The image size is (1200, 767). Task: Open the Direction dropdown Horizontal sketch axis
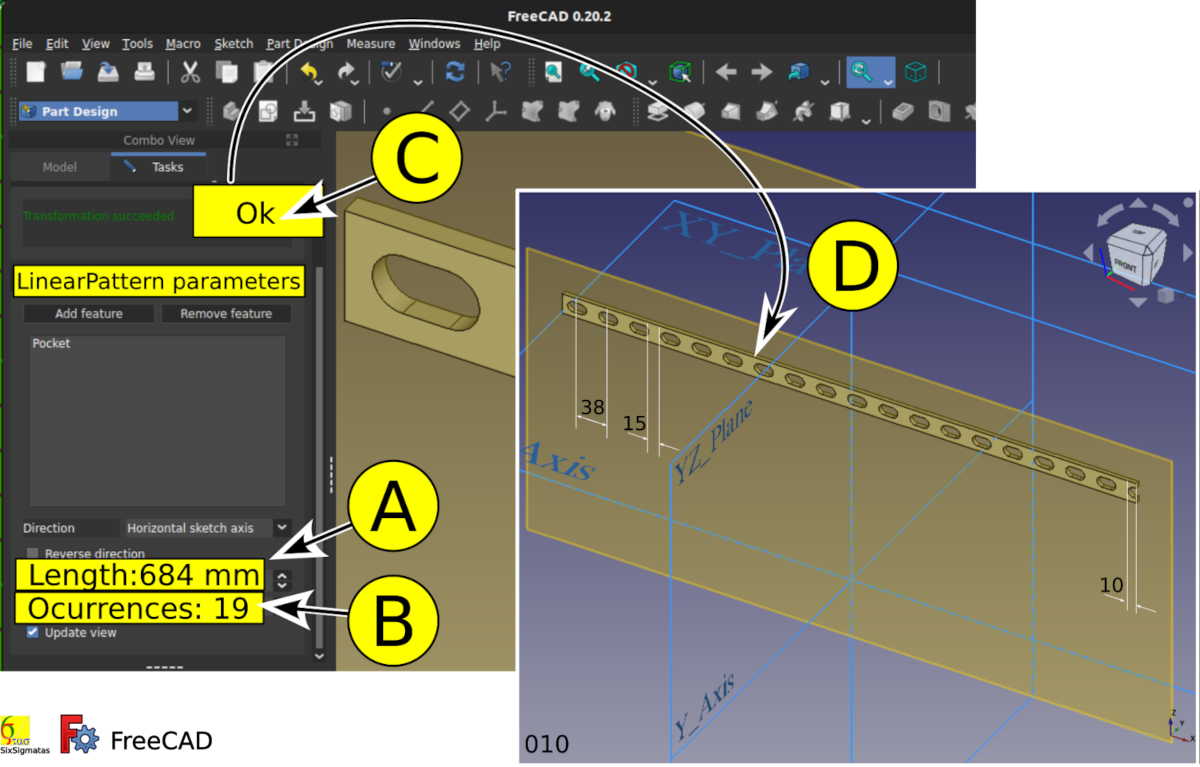(x=208, y=527)
